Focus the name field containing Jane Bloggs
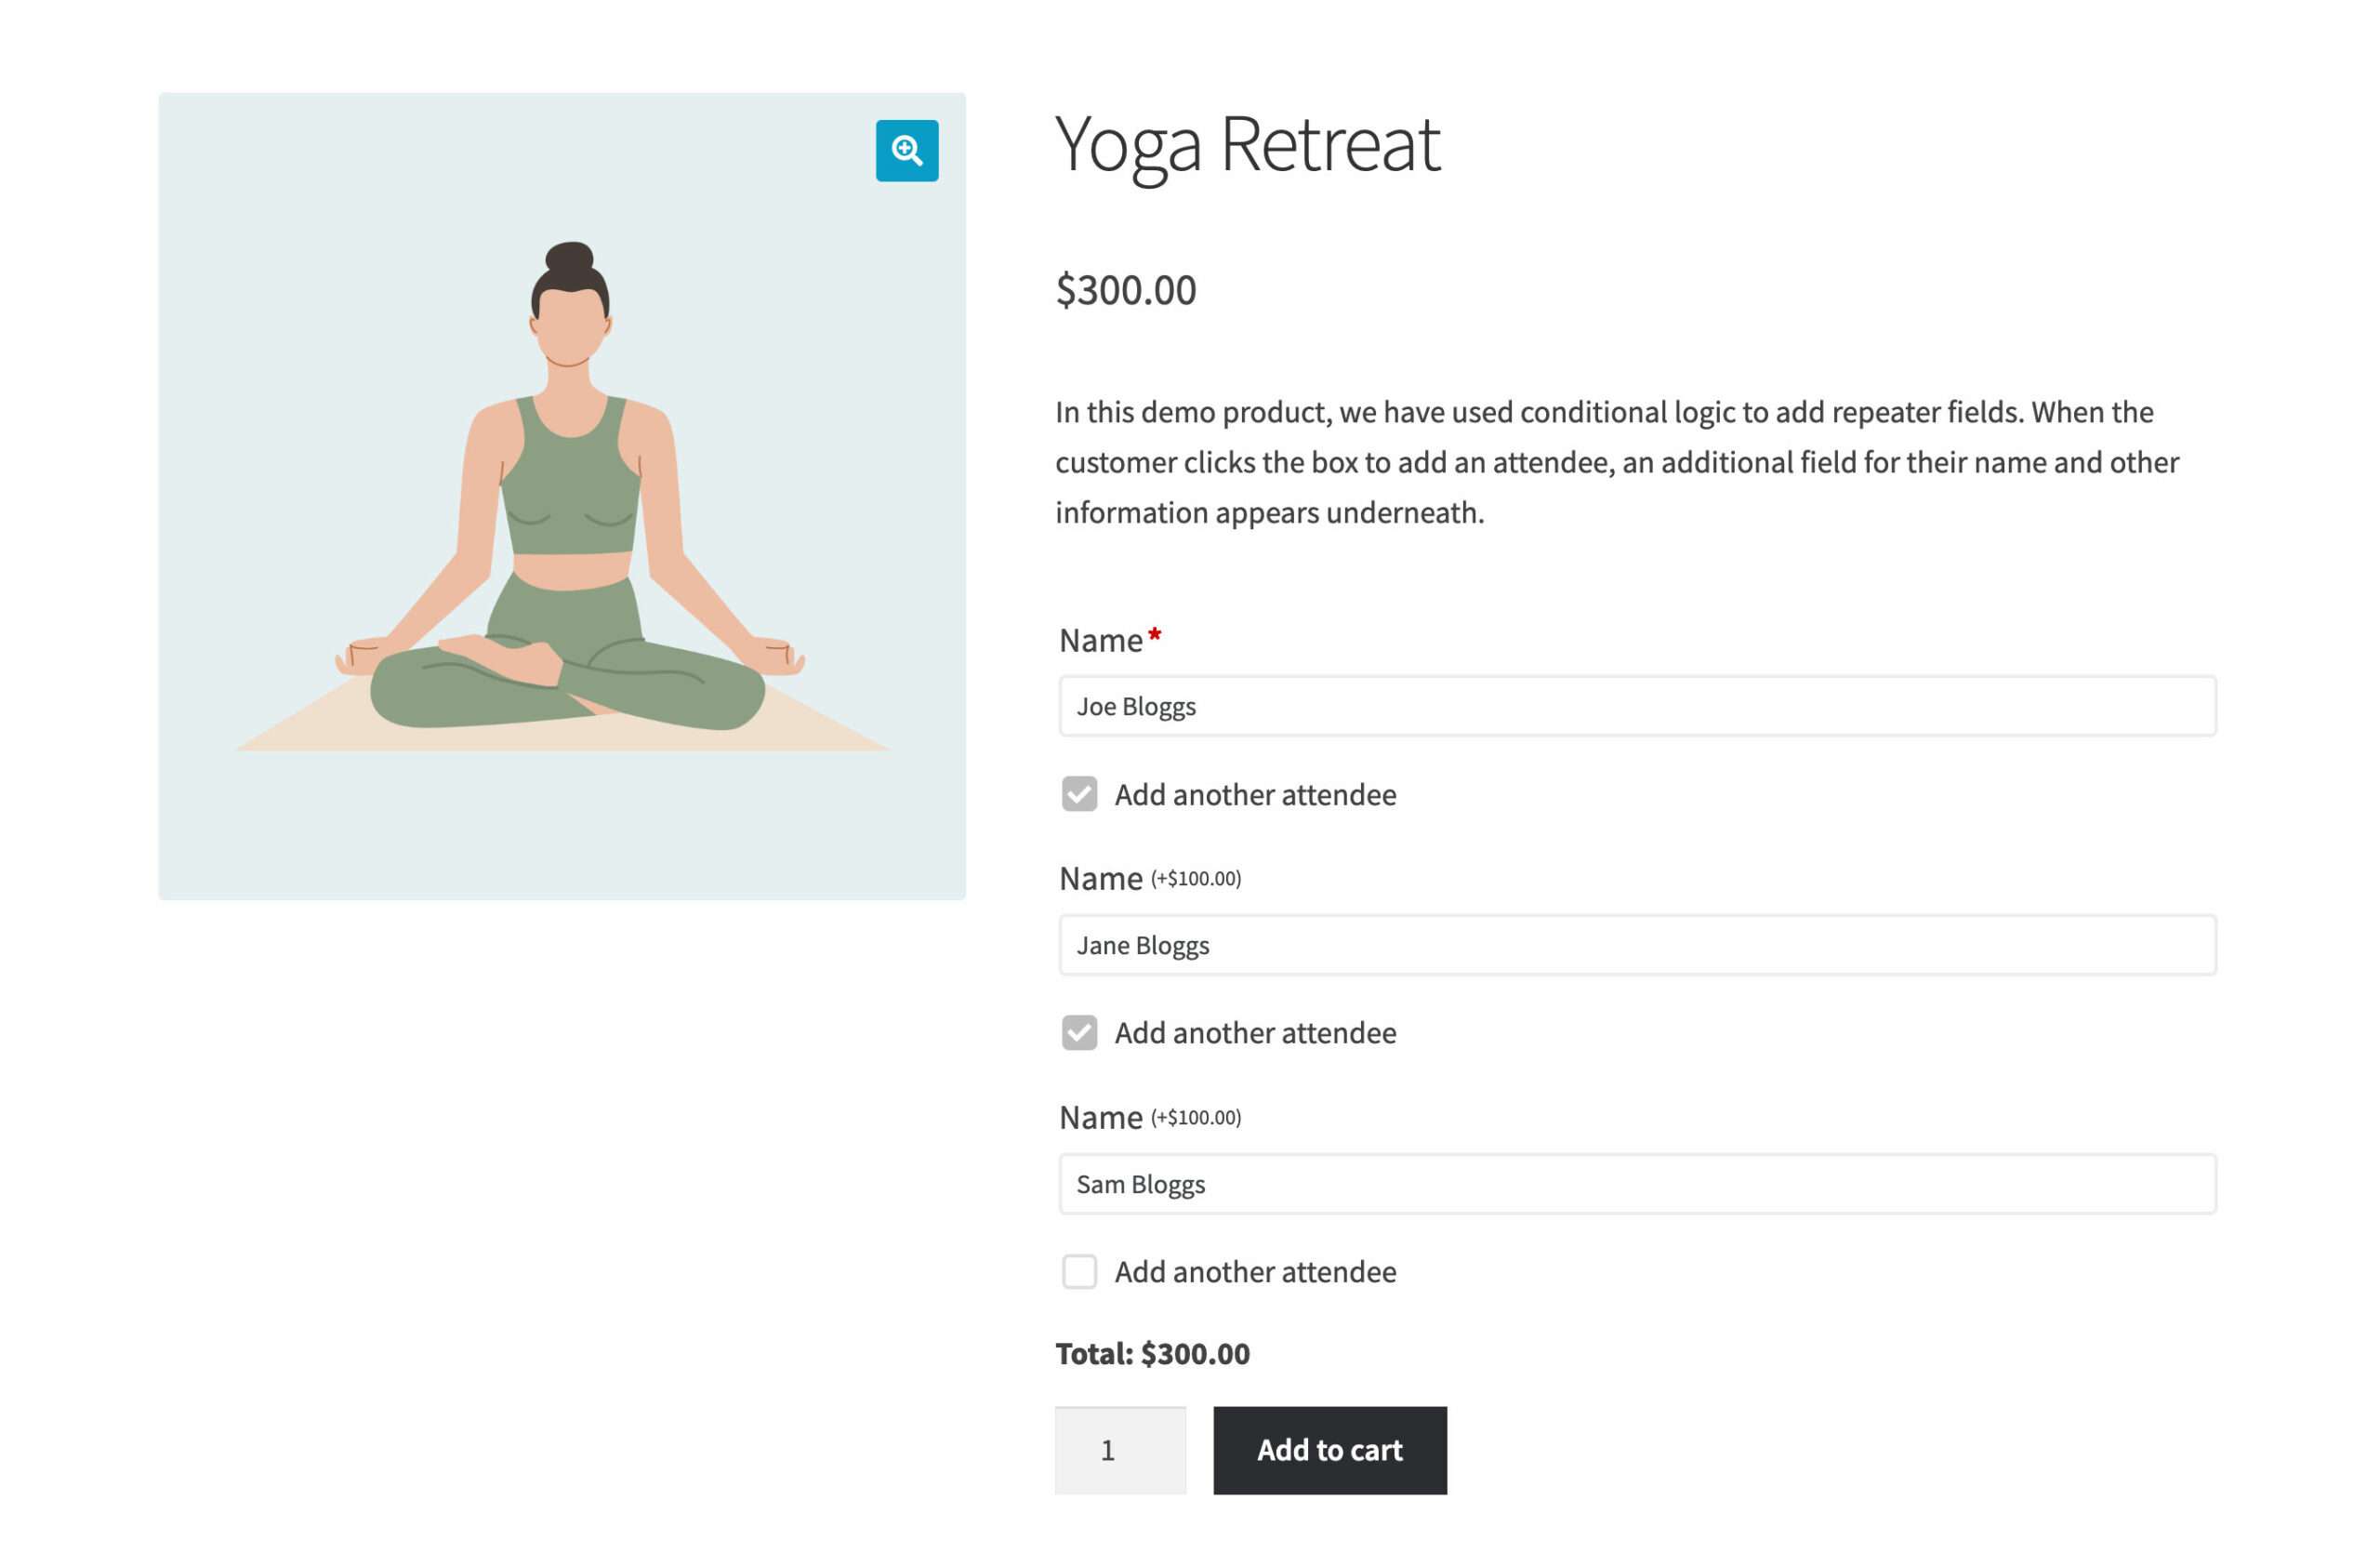 pyautogui.click(x=1636, y=945)
